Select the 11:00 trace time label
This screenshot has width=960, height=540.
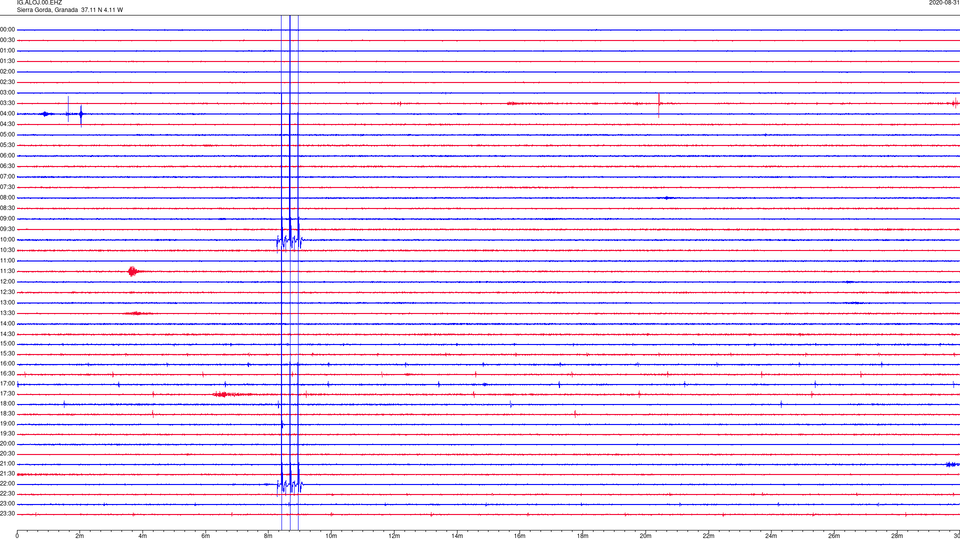click(x=7, y=260)
